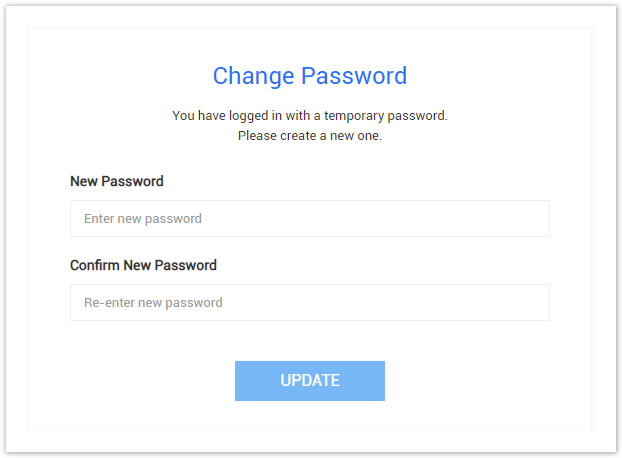Click the blue UPDATE button
This screenshot has width=622, height=458.
point(310,381)
